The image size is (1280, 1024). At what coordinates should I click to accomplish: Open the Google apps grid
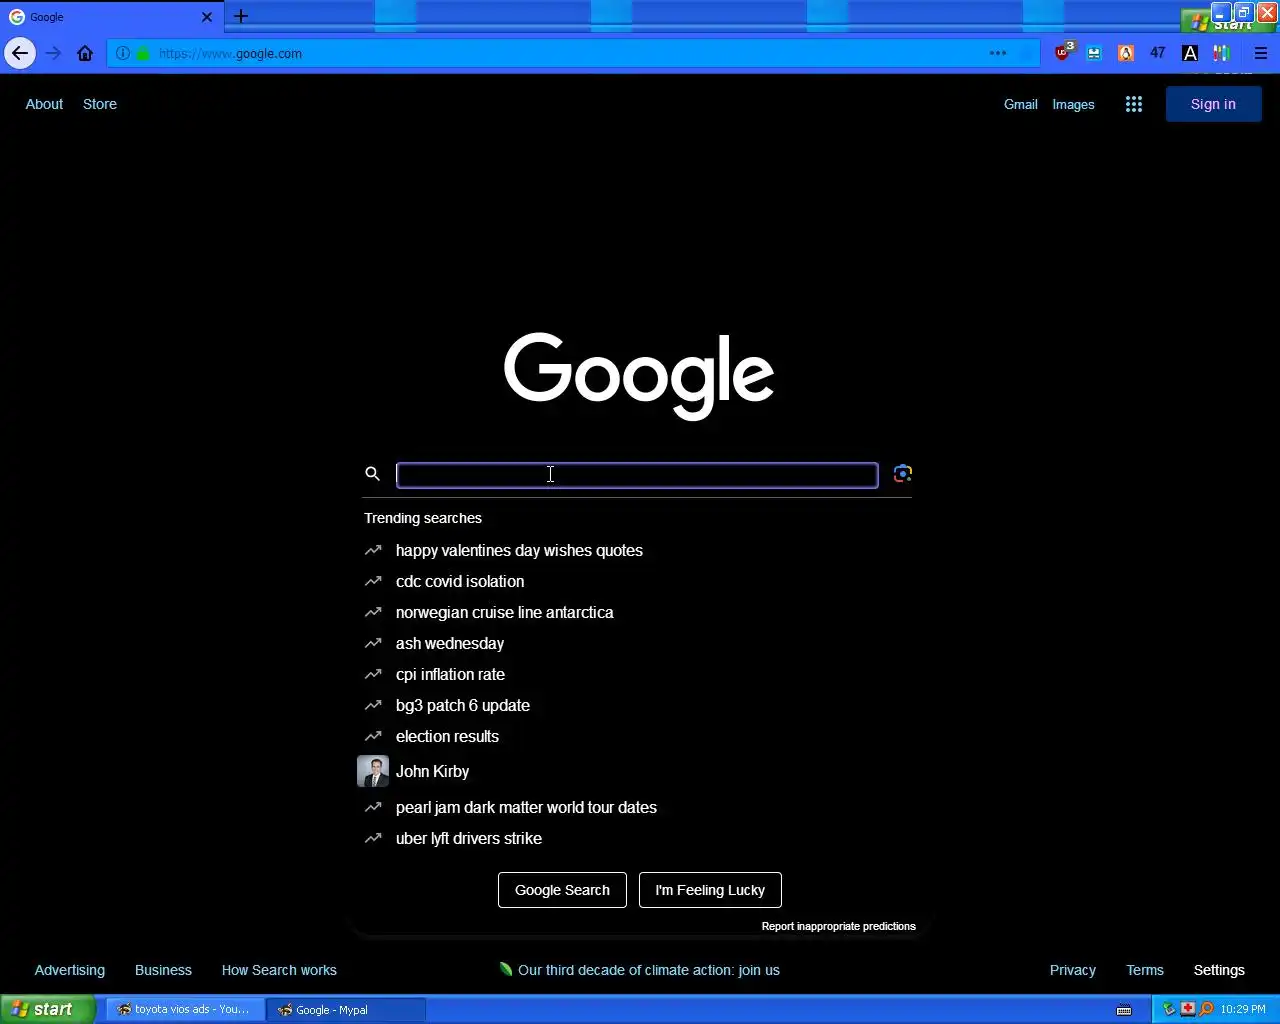(1134, 104)
